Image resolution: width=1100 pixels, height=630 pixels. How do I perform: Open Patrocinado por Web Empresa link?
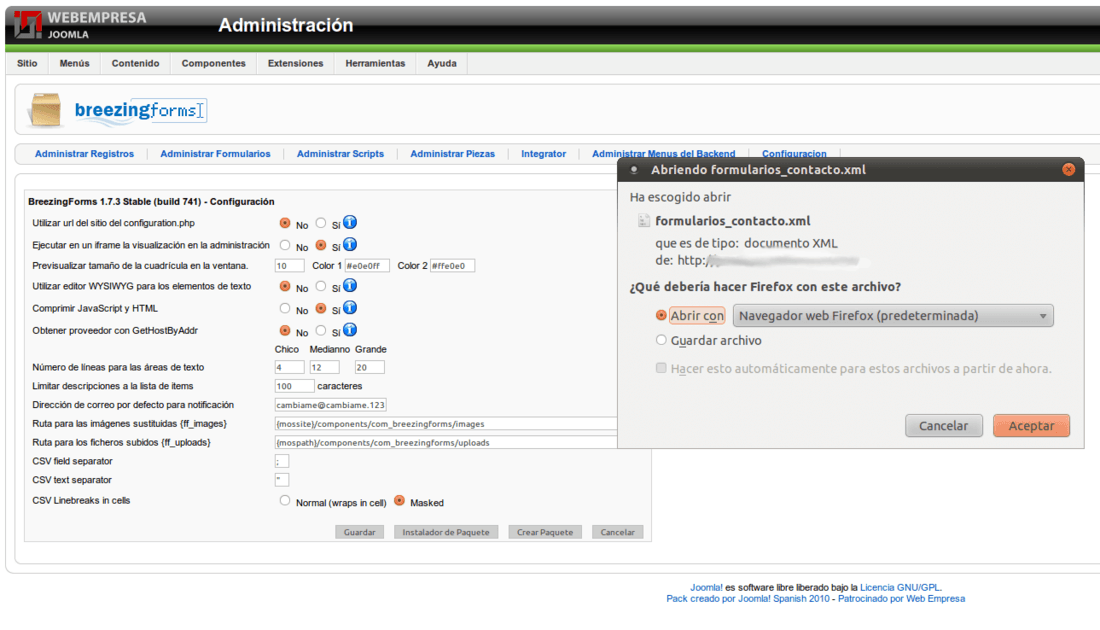click(x=901, y=599)
